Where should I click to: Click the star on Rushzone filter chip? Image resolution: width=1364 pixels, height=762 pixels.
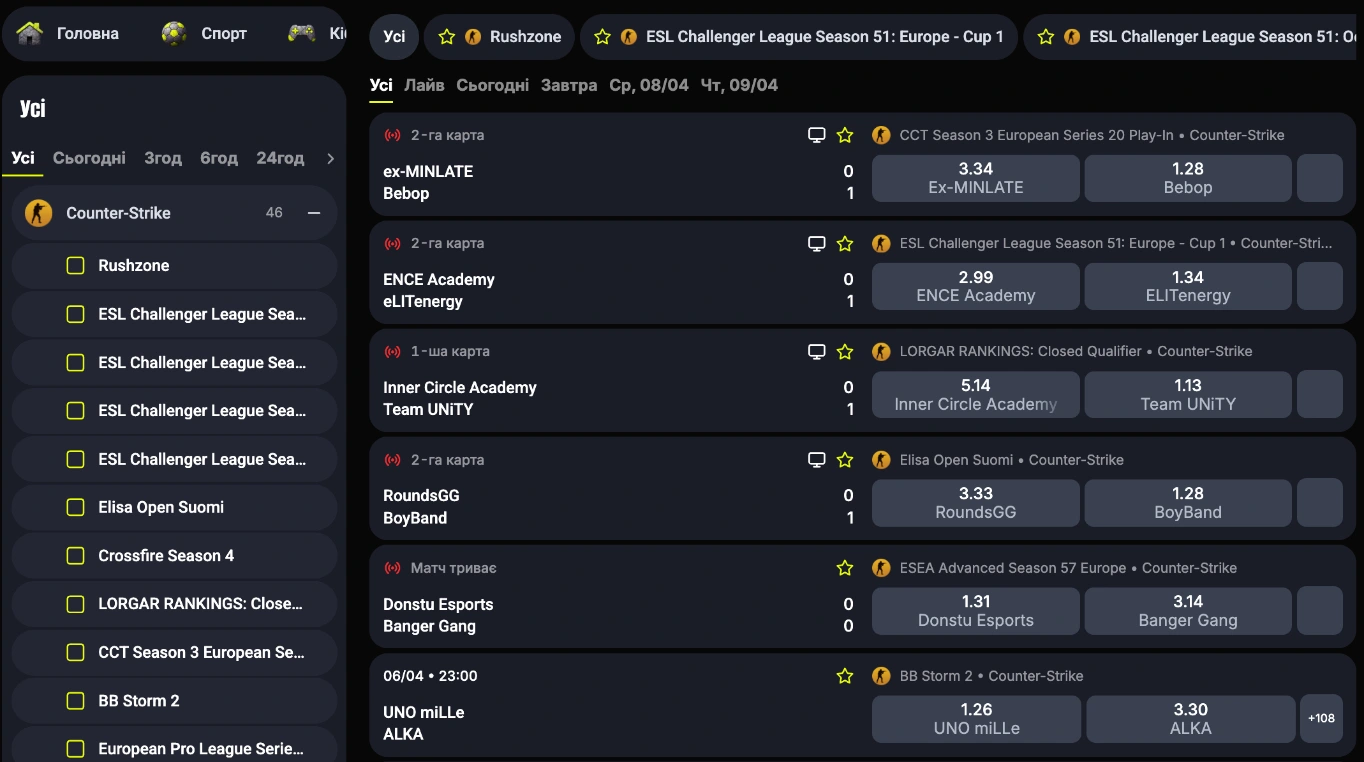tap(447, 37)
